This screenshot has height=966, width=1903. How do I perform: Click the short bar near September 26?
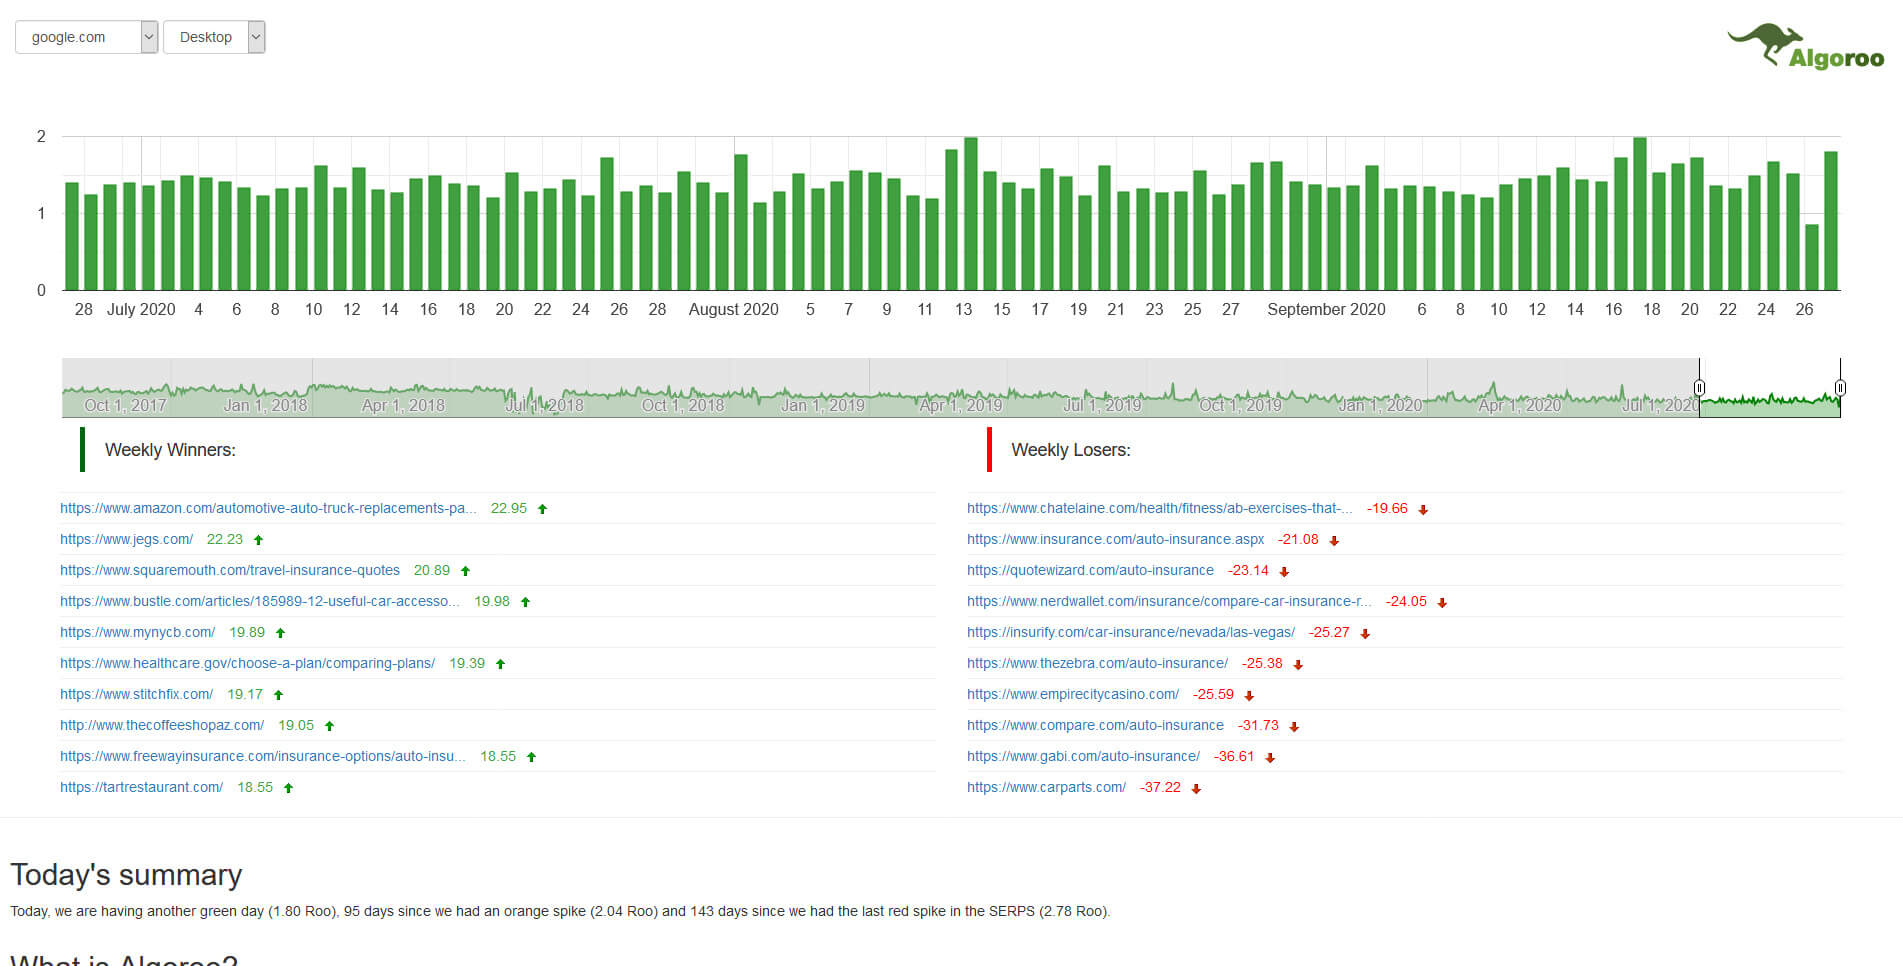pyautogui.click(x=1811, y=257)
